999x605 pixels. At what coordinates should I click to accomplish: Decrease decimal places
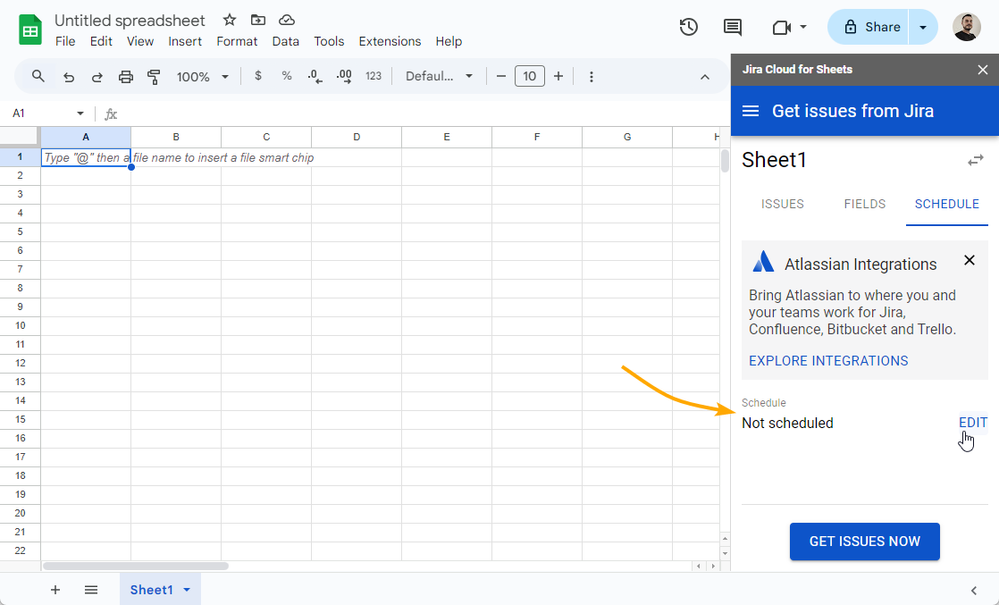point(315,76)
